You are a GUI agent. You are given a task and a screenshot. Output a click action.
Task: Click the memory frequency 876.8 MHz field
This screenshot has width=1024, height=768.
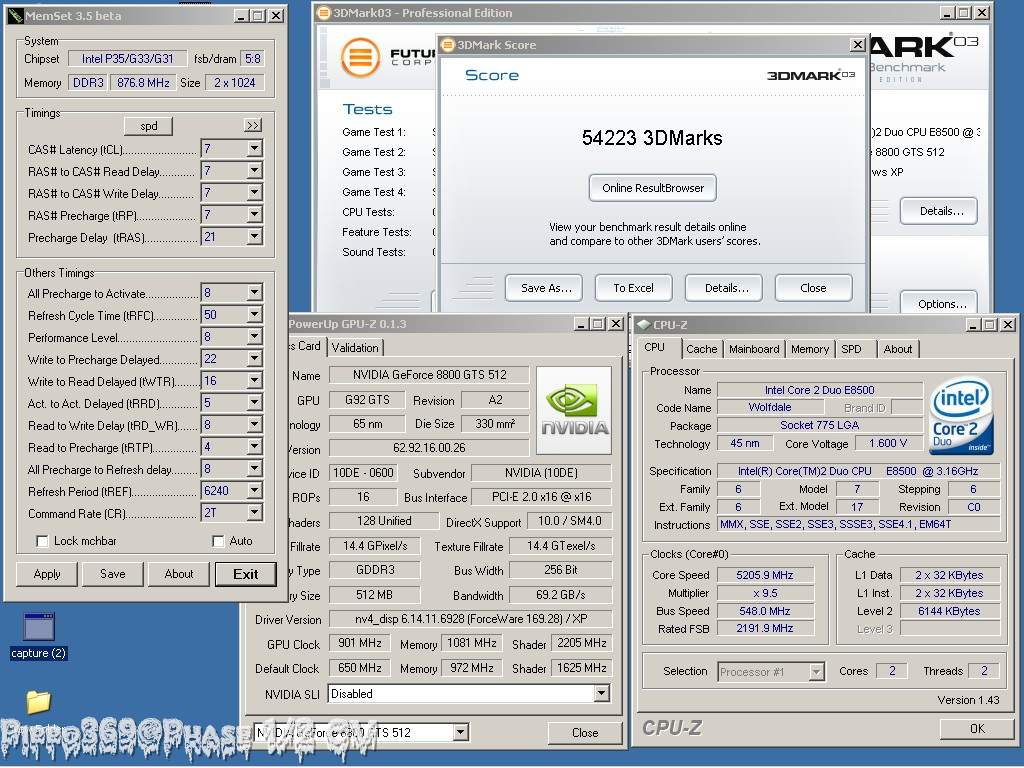point(143,83)
